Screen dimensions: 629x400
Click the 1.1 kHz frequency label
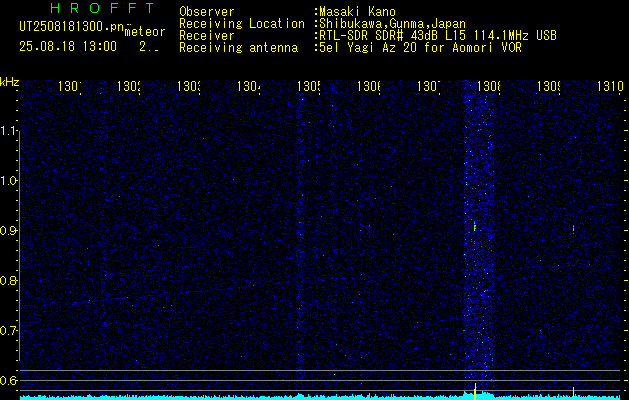point(10,130)
